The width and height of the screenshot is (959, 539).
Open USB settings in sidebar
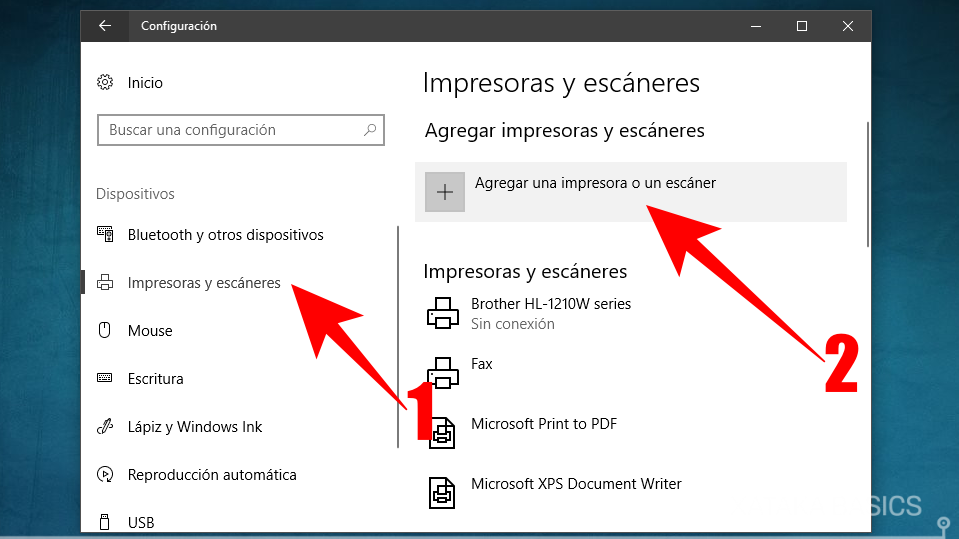pyautogui.click(x=141, y=522)
